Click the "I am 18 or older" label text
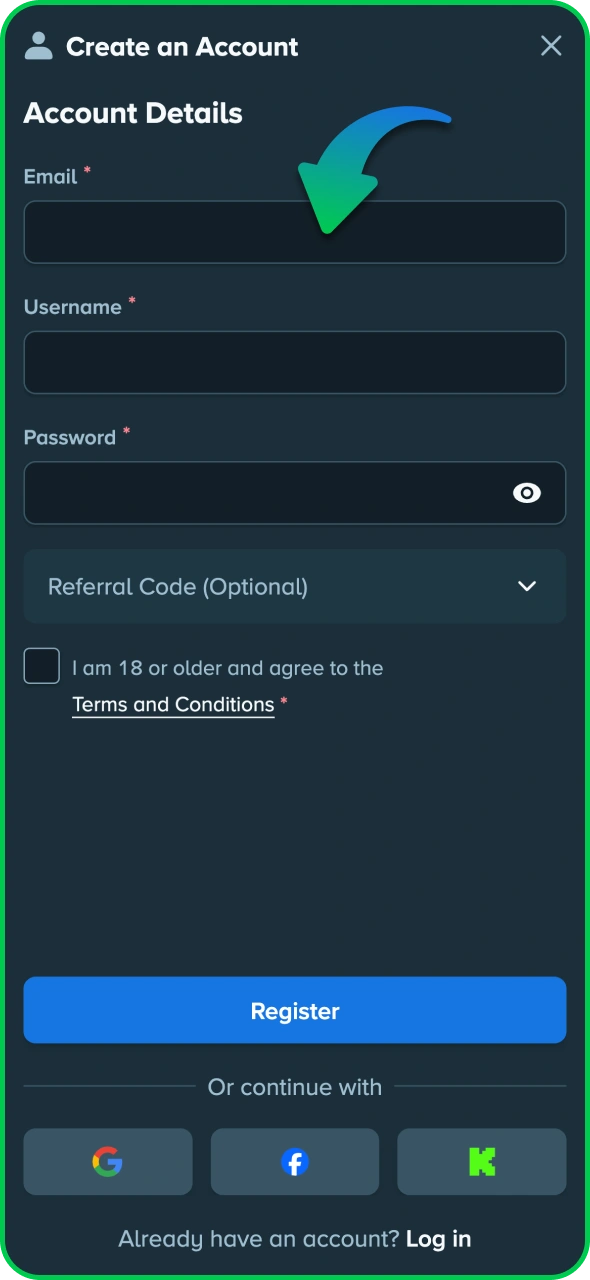590x1280 pixels. (x=227, y=668)
